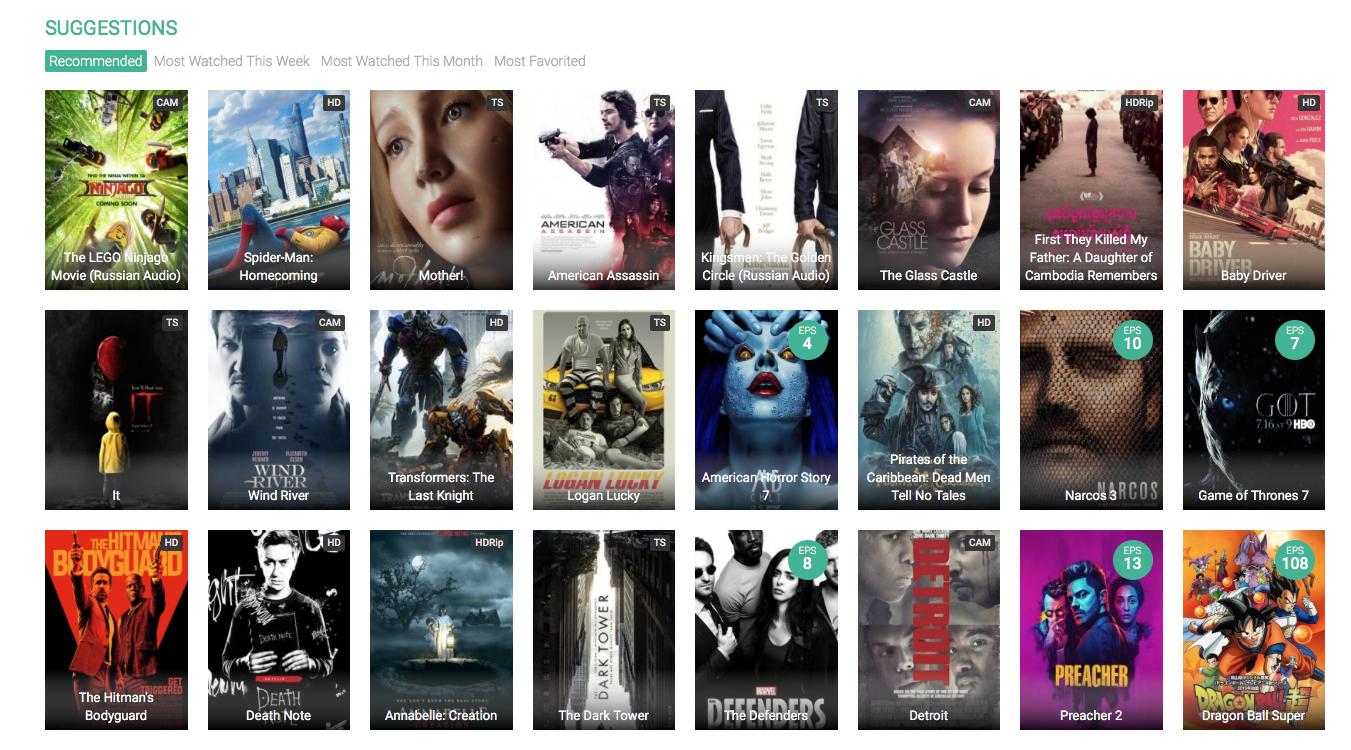Open the Mother! movie poster
This screenshot has width=1351, height=750.
tap(441, 190)
